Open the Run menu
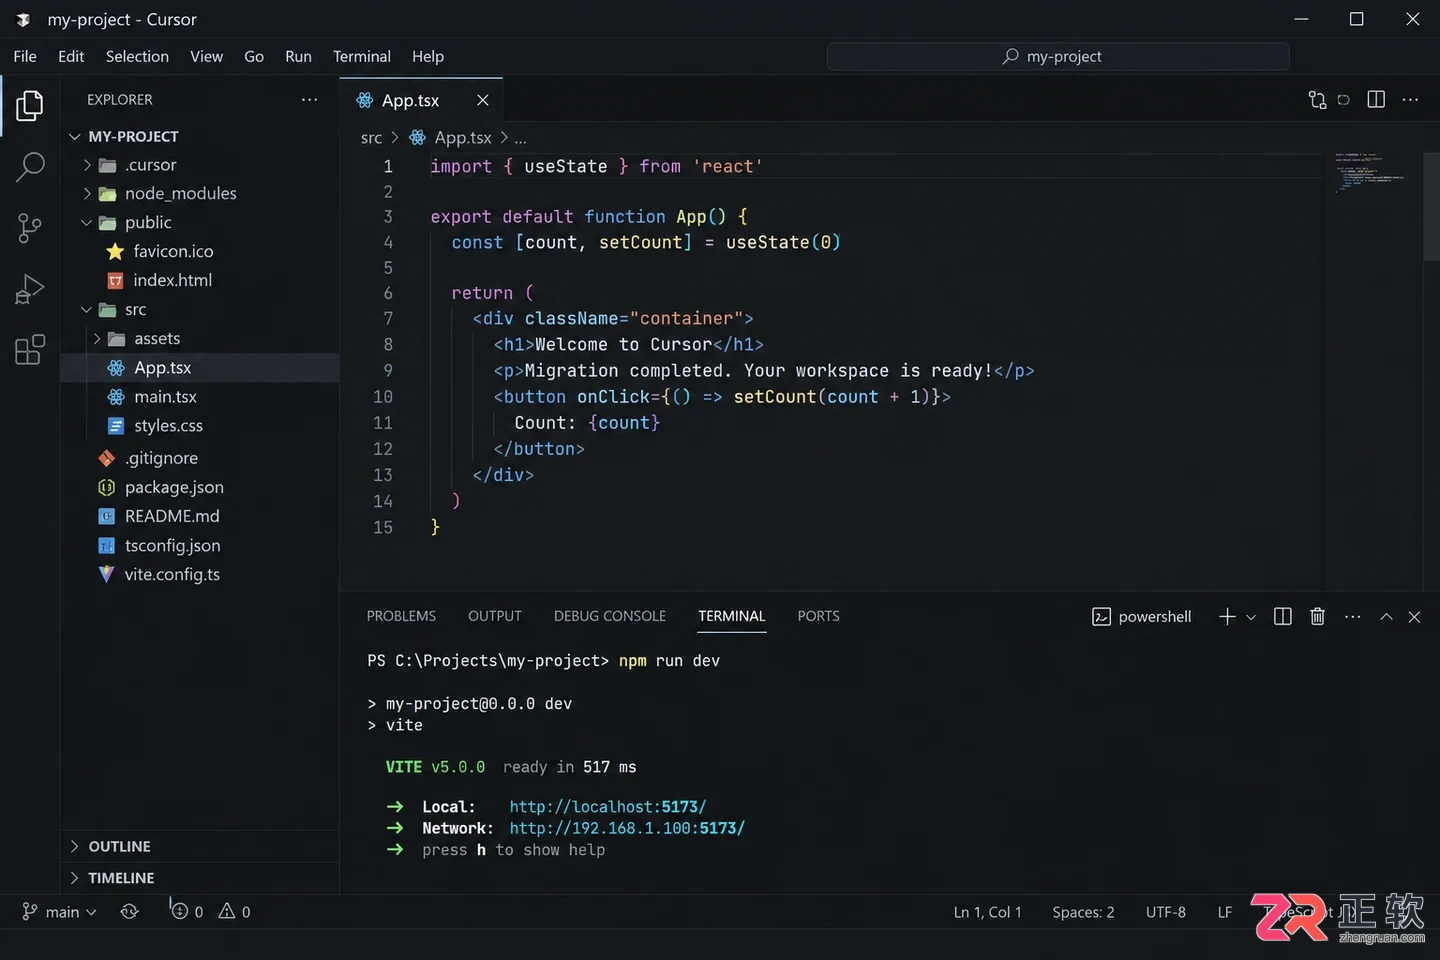1440x960 pixels. pos(298,57)
